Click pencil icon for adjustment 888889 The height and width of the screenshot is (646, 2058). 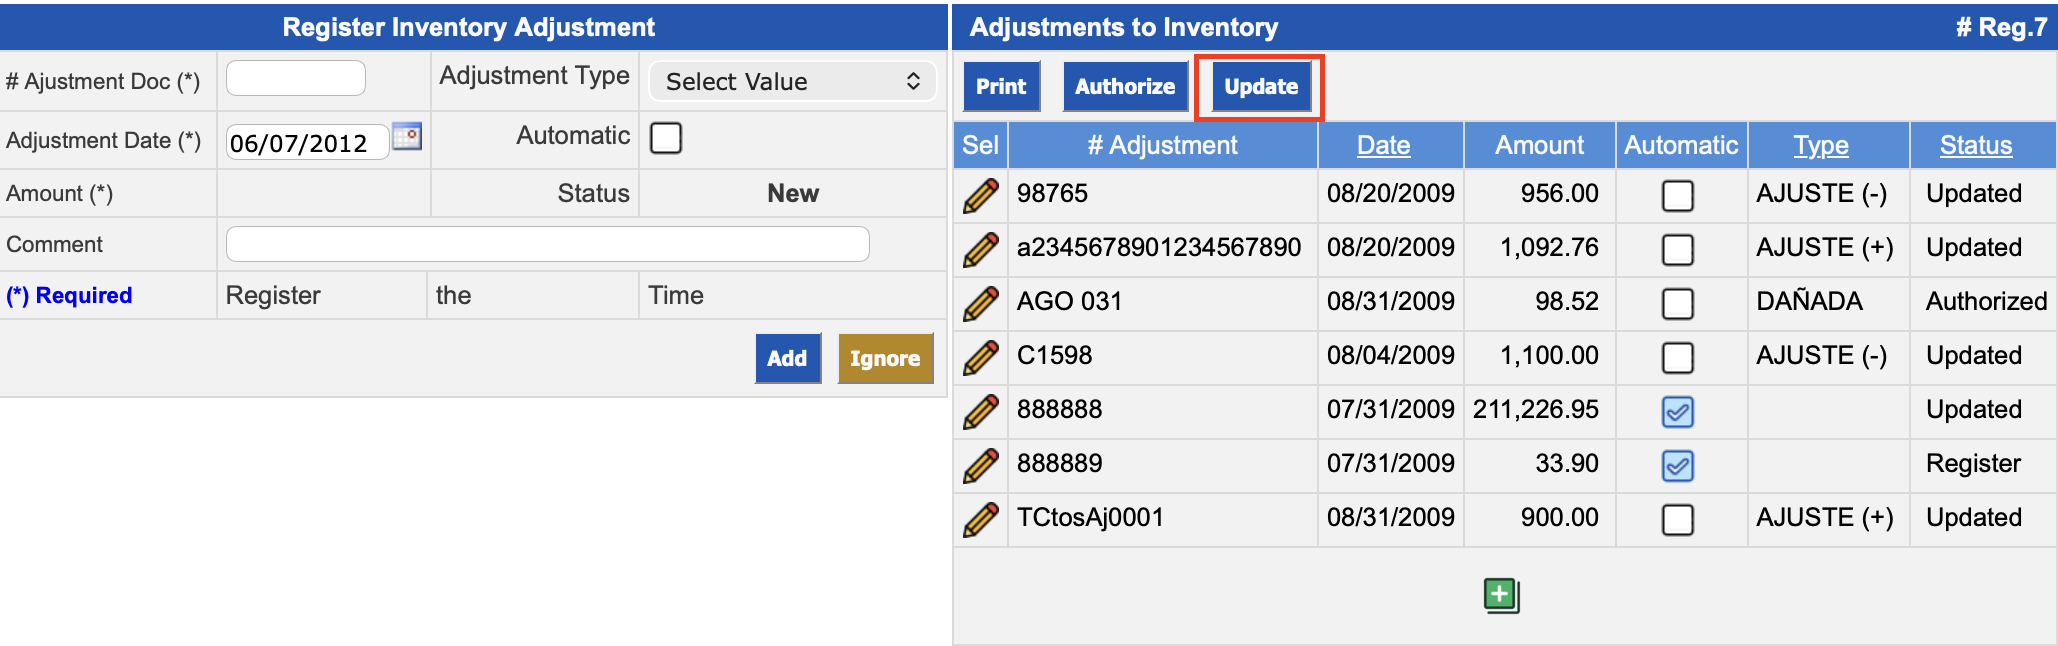[980, 465]
